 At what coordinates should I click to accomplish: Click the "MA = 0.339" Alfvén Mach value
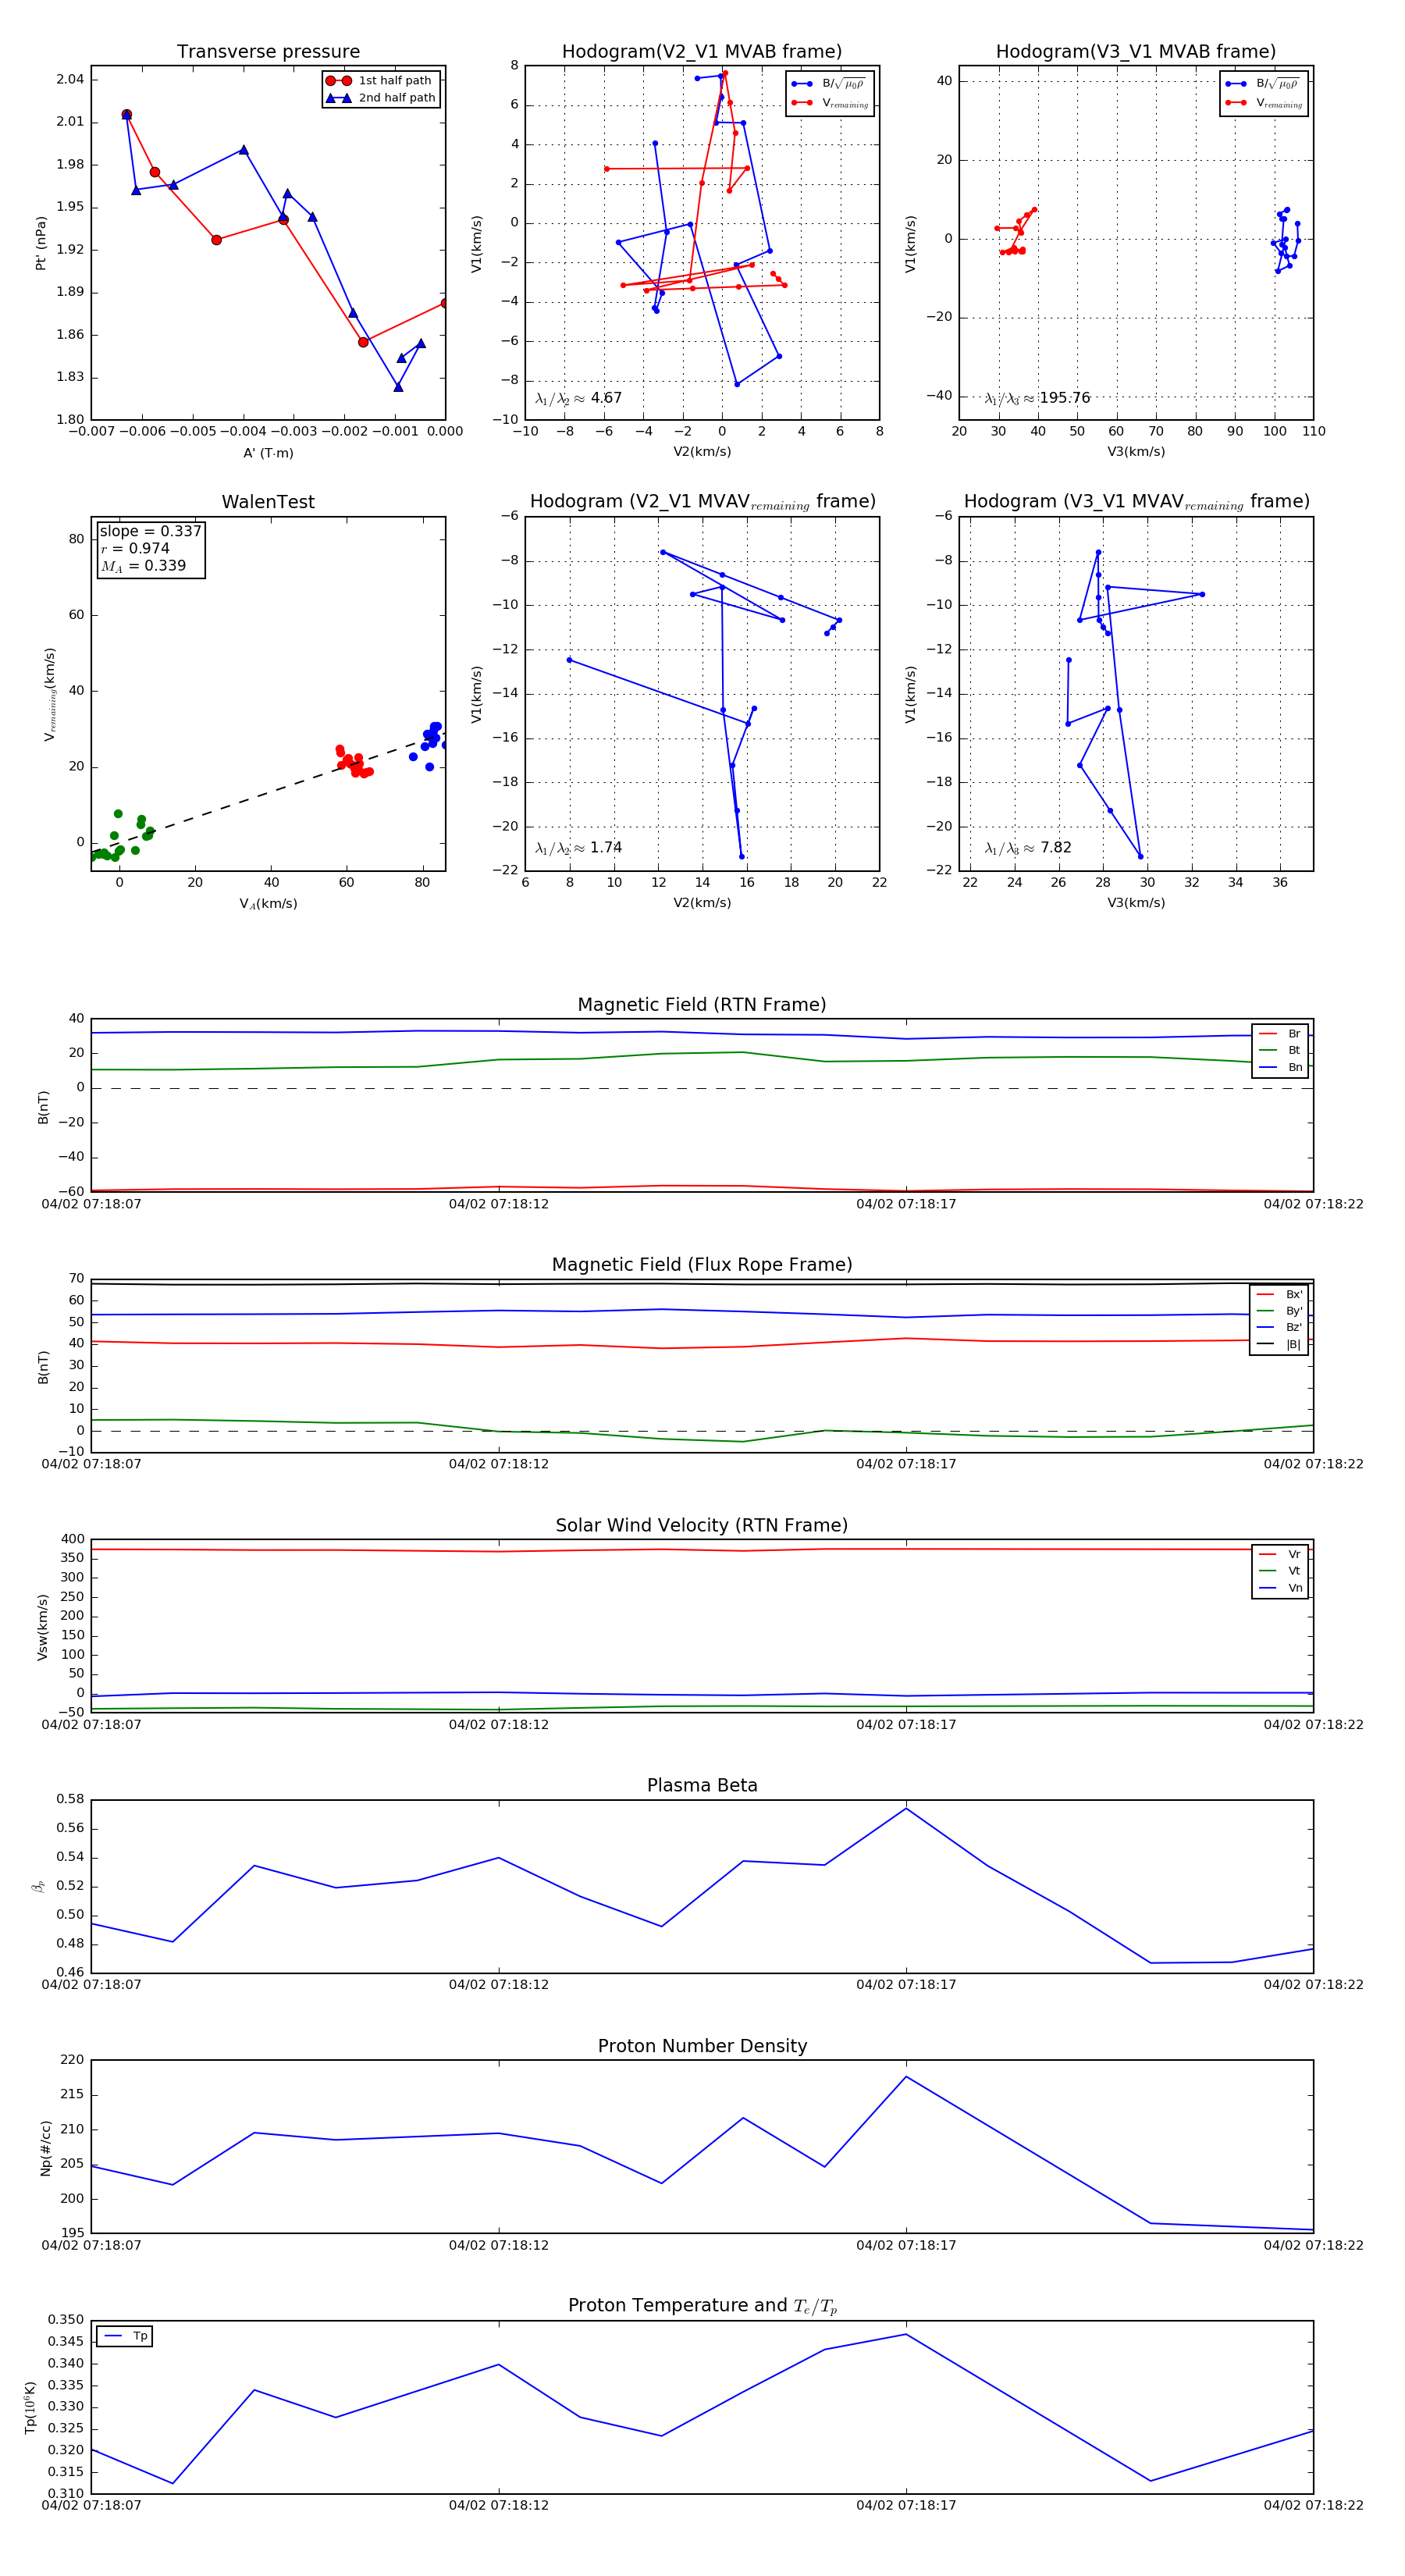(x=143, y=566)
